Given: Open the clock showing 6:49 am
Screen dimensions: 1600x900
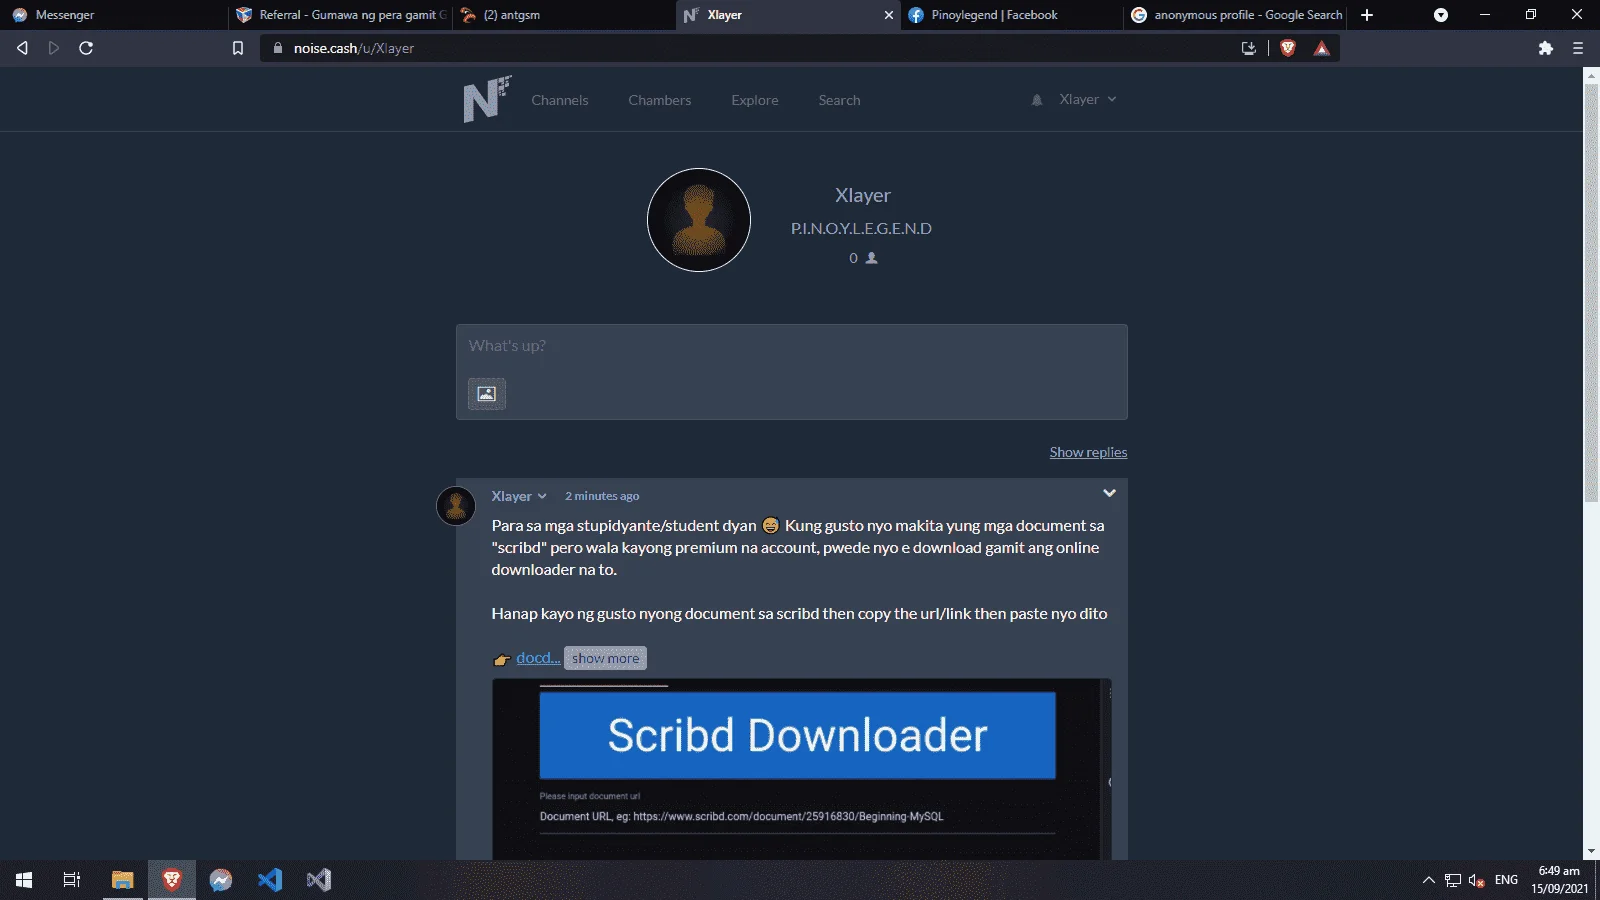Looking at the screenshot, I should 1559,880.
